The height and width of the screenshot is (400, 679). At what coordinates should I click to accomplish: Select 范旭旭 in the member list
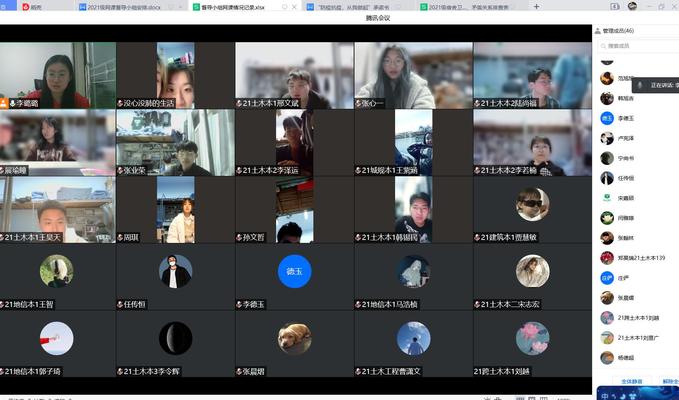point(626,78)
